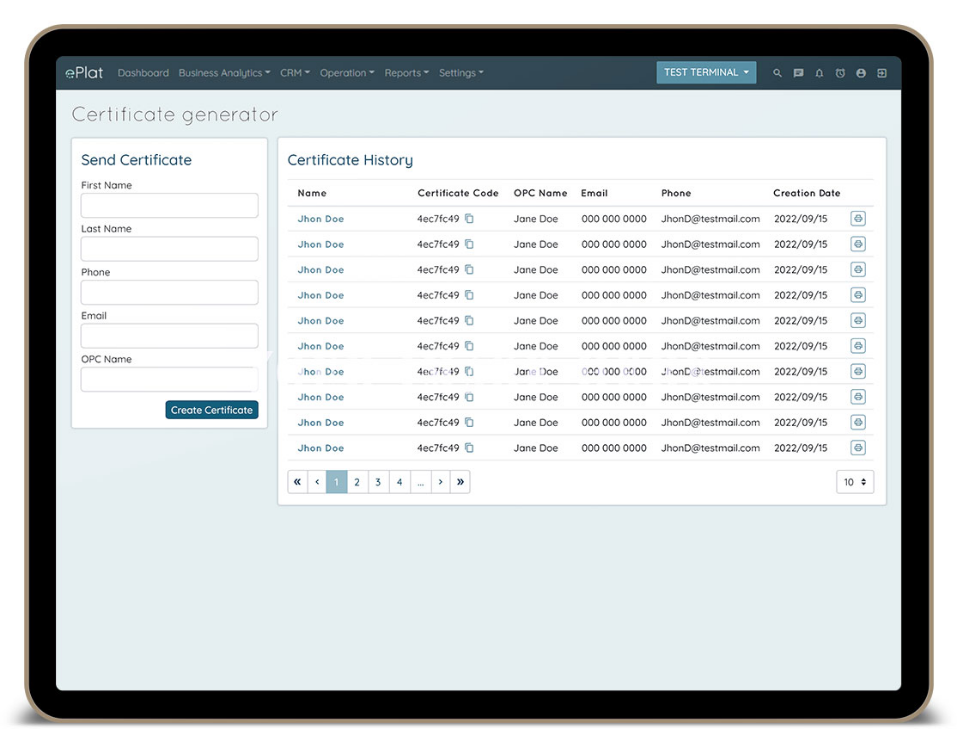Print the certificate in the second table row
957x729 pixels.
coord(858,244)
